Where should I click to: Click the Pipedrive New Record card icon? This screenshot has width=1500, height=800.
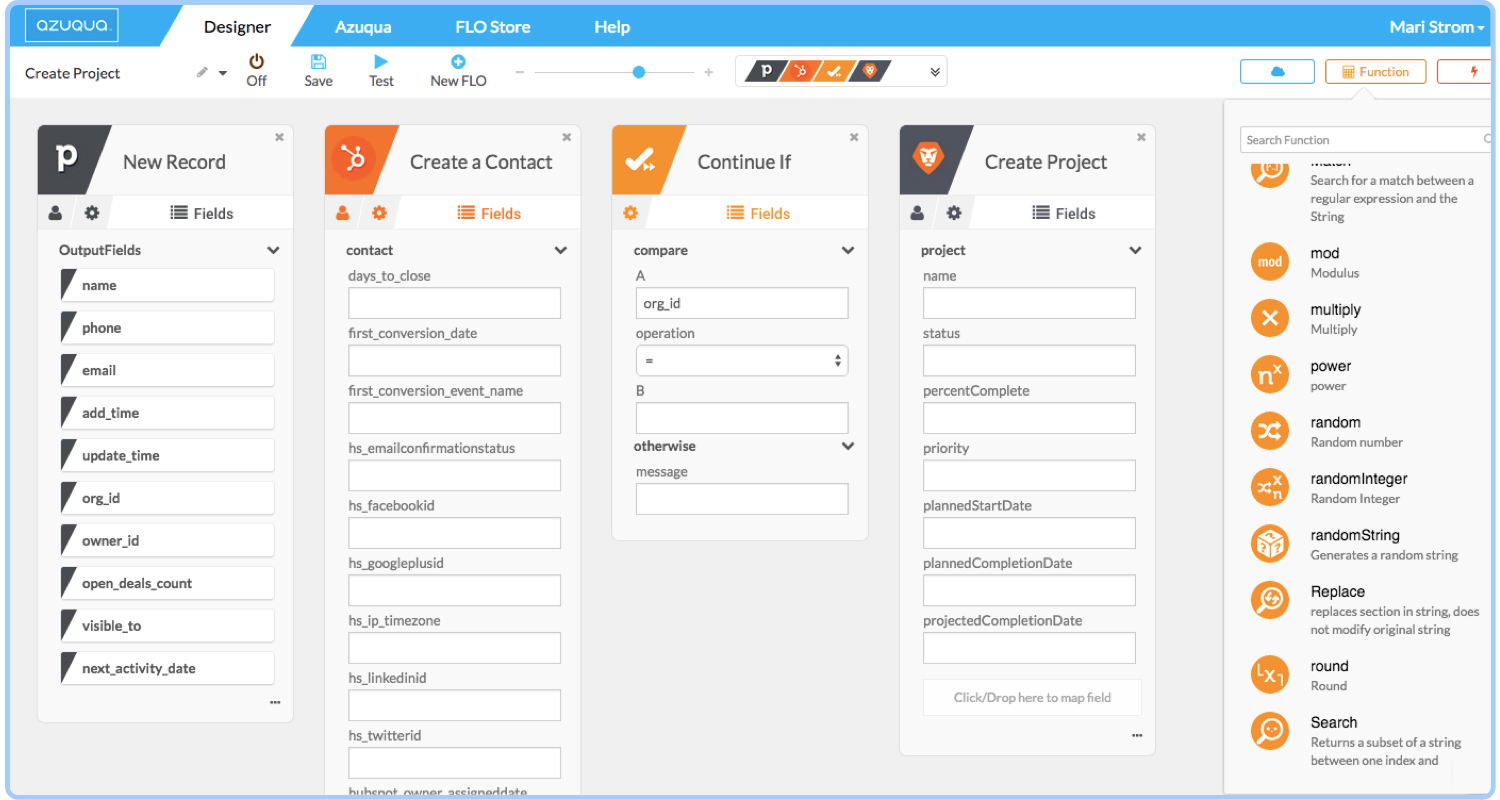pyautogui.click(x=67, y=159)
